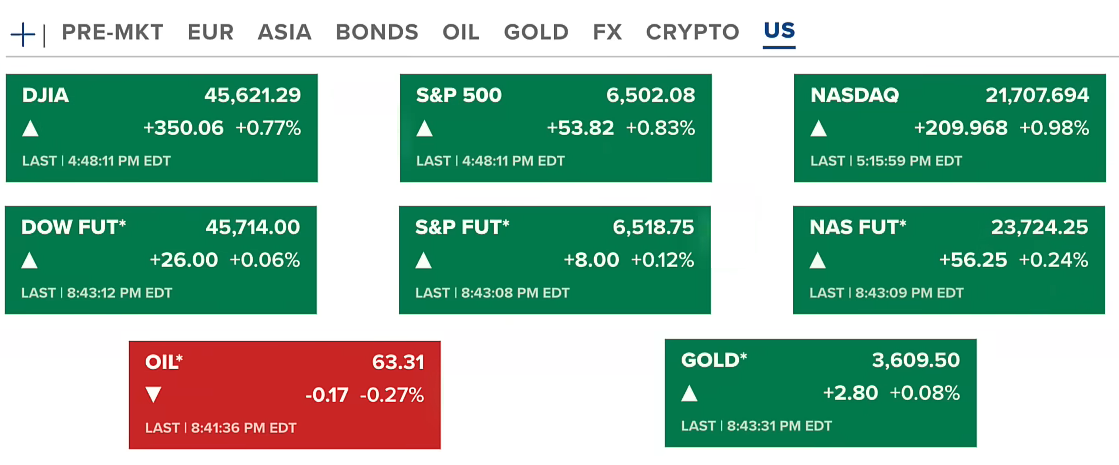Viewport: 1119px width, 465px height.
Task: Click the plus icon to add market
Action: 23,33
